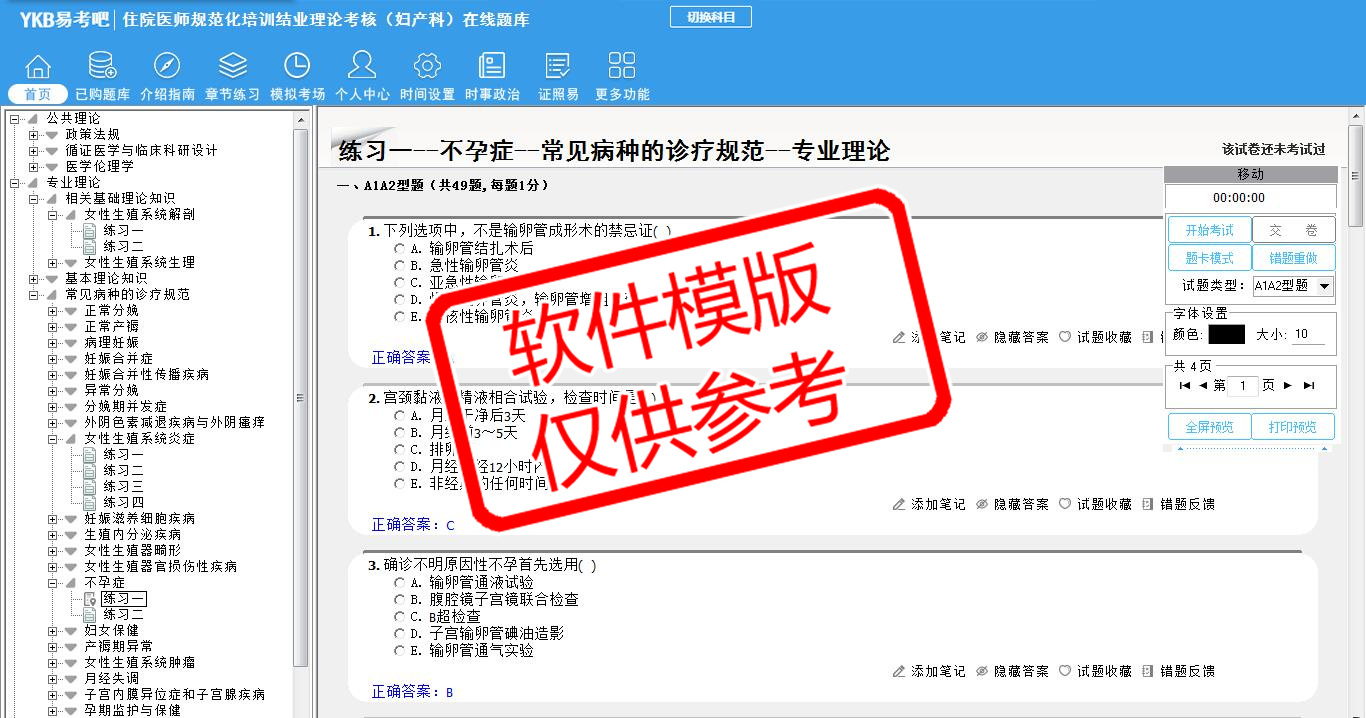This screenshot has width=1366, height=718.
Task: Select option A for question 3
Action: point(400,583)
